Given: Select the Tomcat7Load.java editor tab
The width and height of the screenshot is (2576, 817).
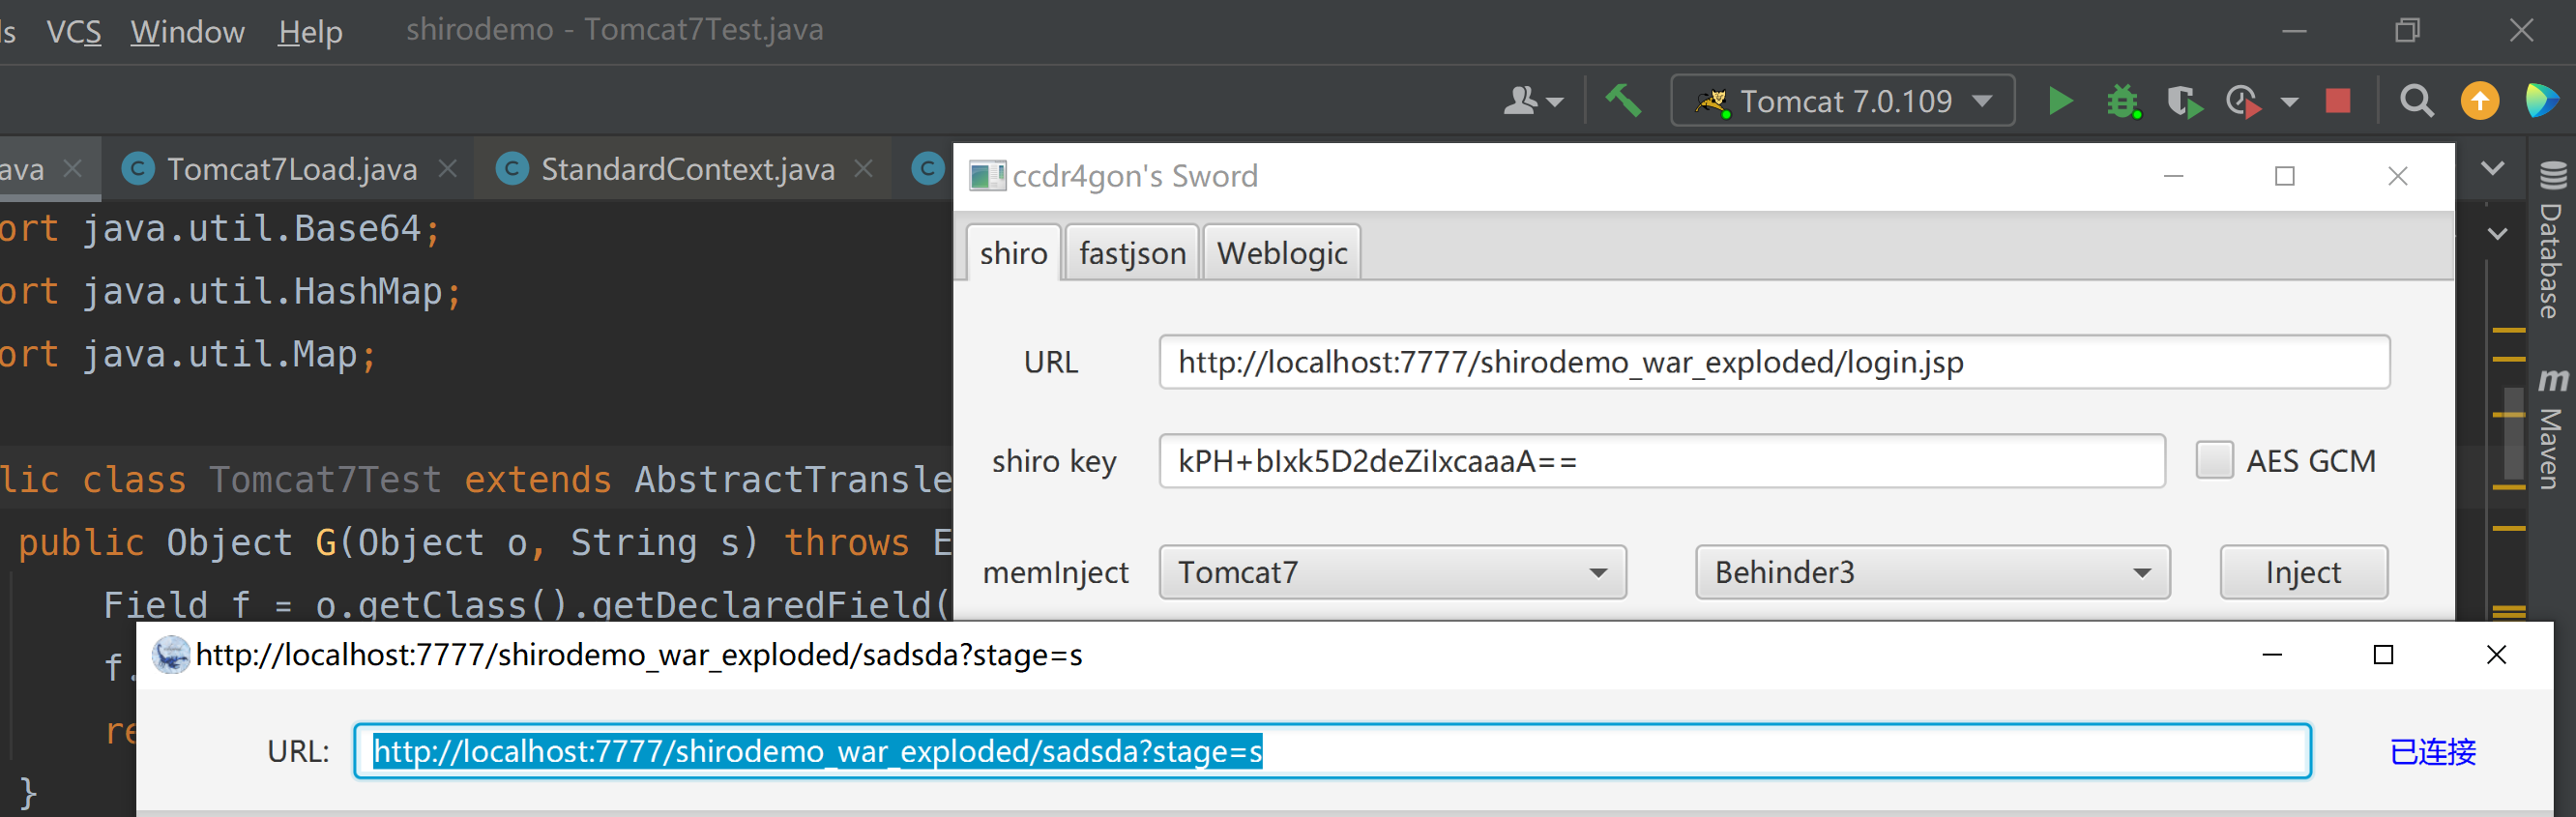Looking at the screenshot, I should 291,169.
